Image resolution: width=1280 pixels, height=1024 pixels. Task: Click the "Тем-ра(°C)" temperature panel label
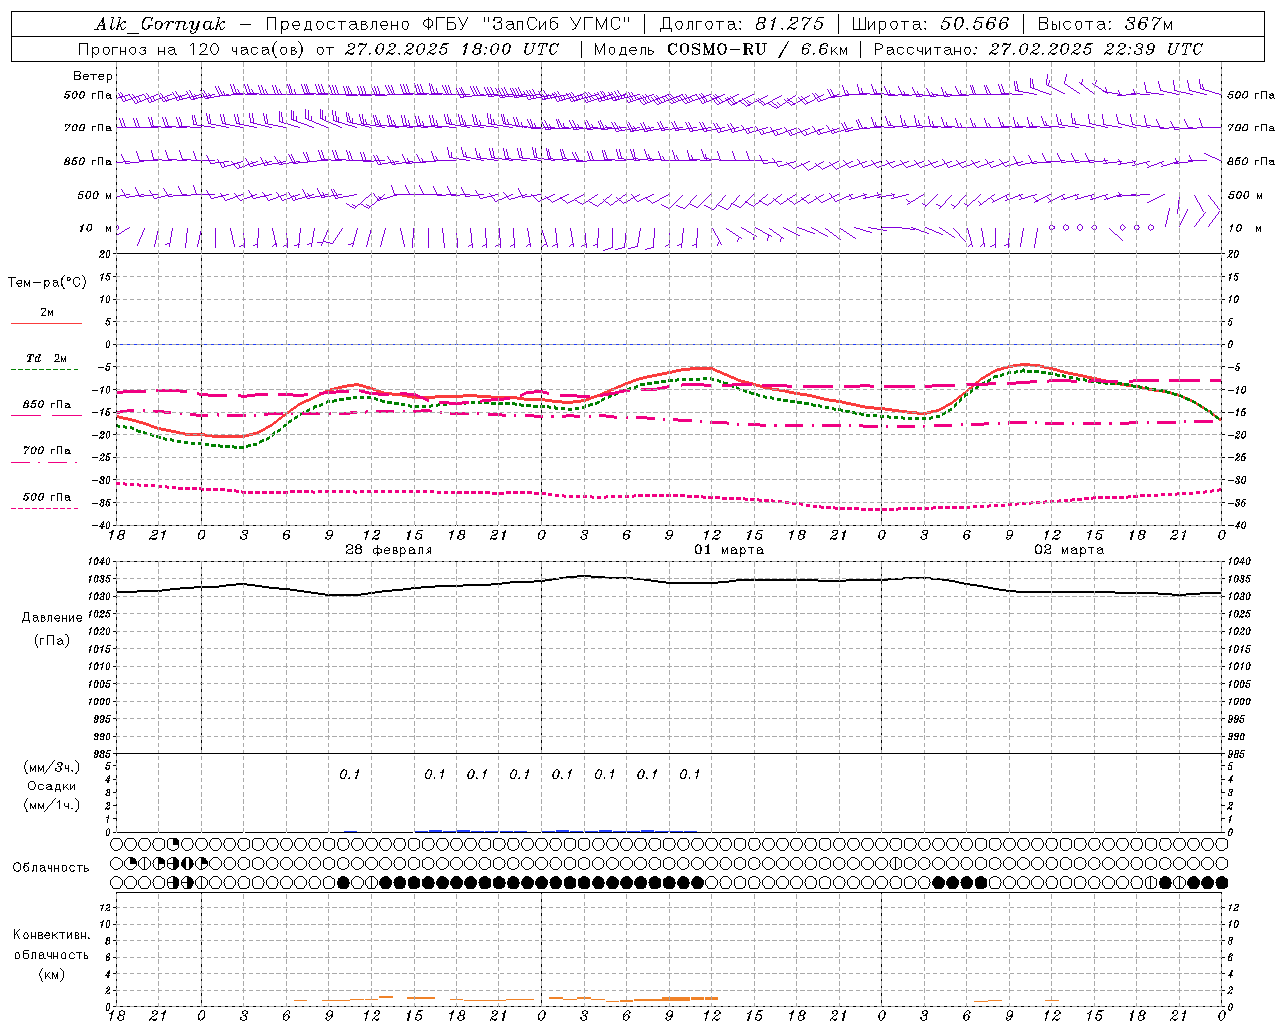tap(47, 283)
